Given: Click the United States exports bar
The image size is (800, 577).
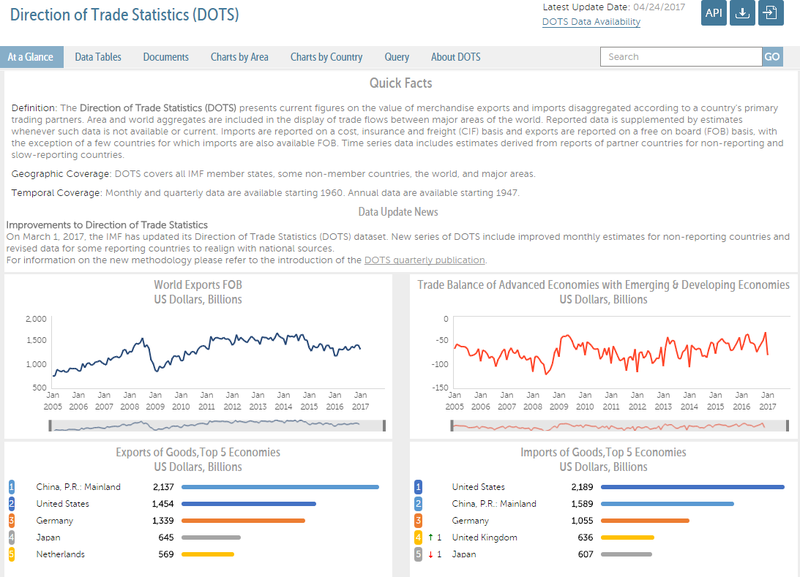Looking at the screenshot, I should [250, 504].
